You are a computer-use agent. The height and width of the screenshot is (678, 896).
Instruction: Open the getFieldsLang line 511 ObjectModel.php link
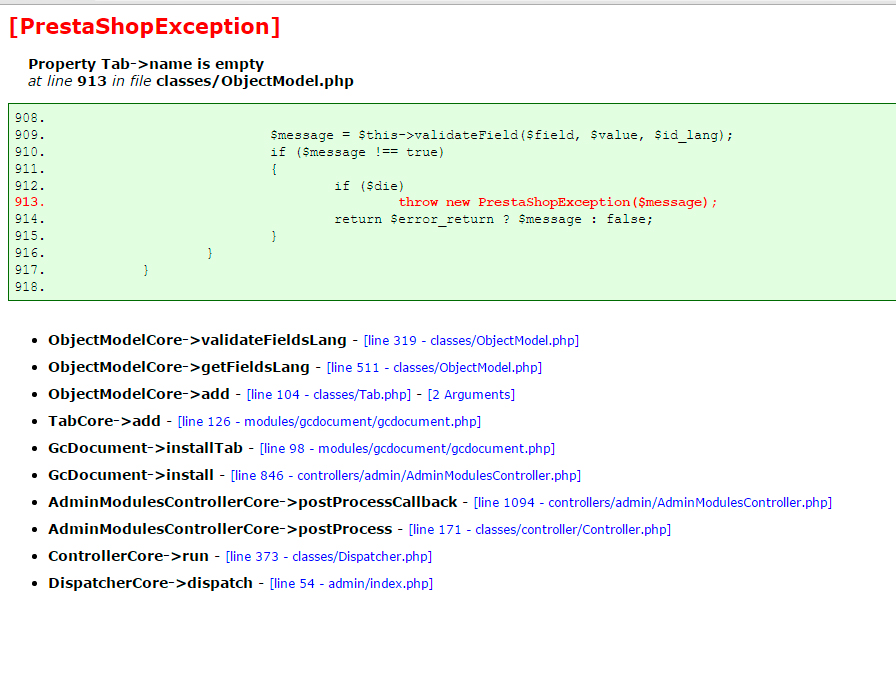pos(434,368)
